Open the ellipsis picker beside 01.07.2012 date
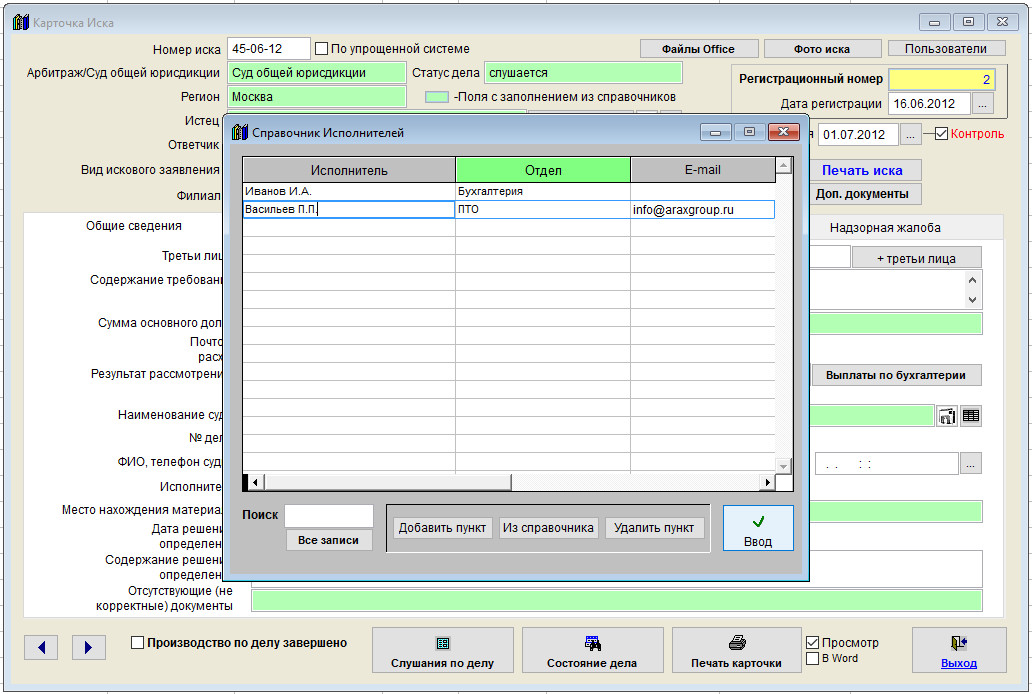 tap(911, 134)
